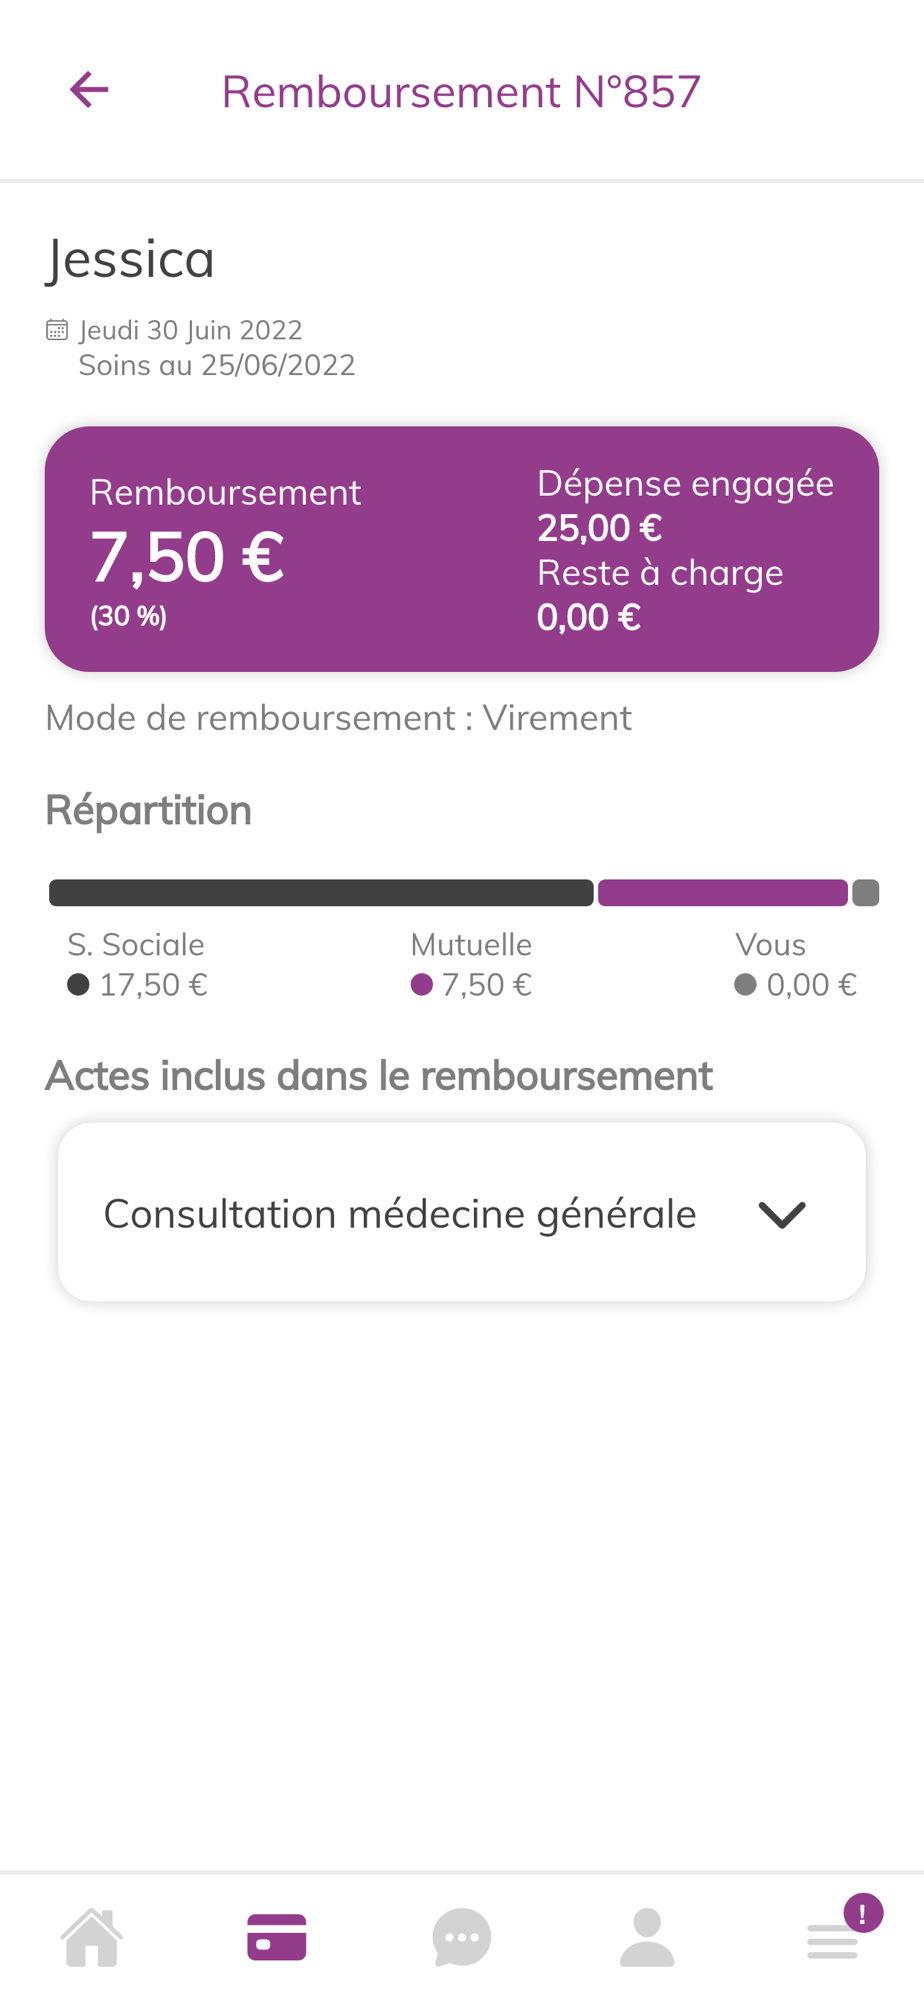Go back using the arrow icon
Screen dimensions: 924x2000
(89, 90)
